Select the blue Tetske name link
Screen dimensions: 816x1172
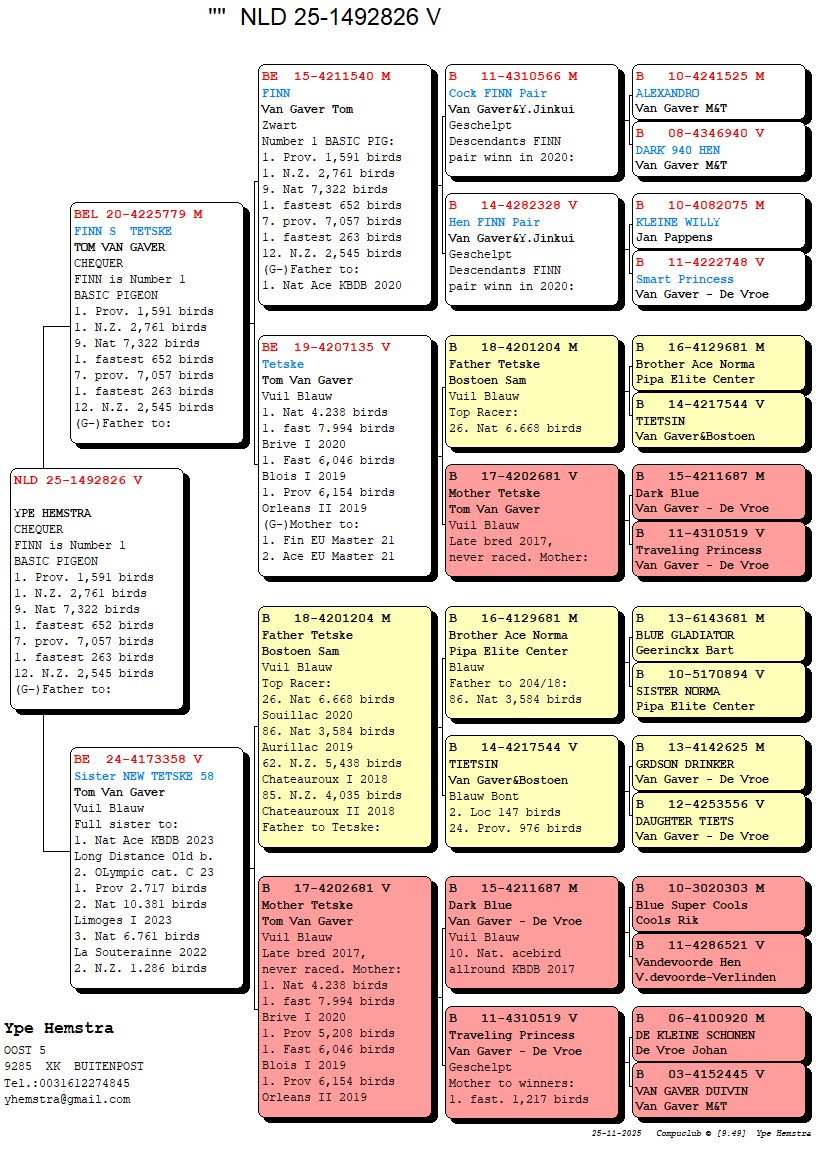coord(283,364)
